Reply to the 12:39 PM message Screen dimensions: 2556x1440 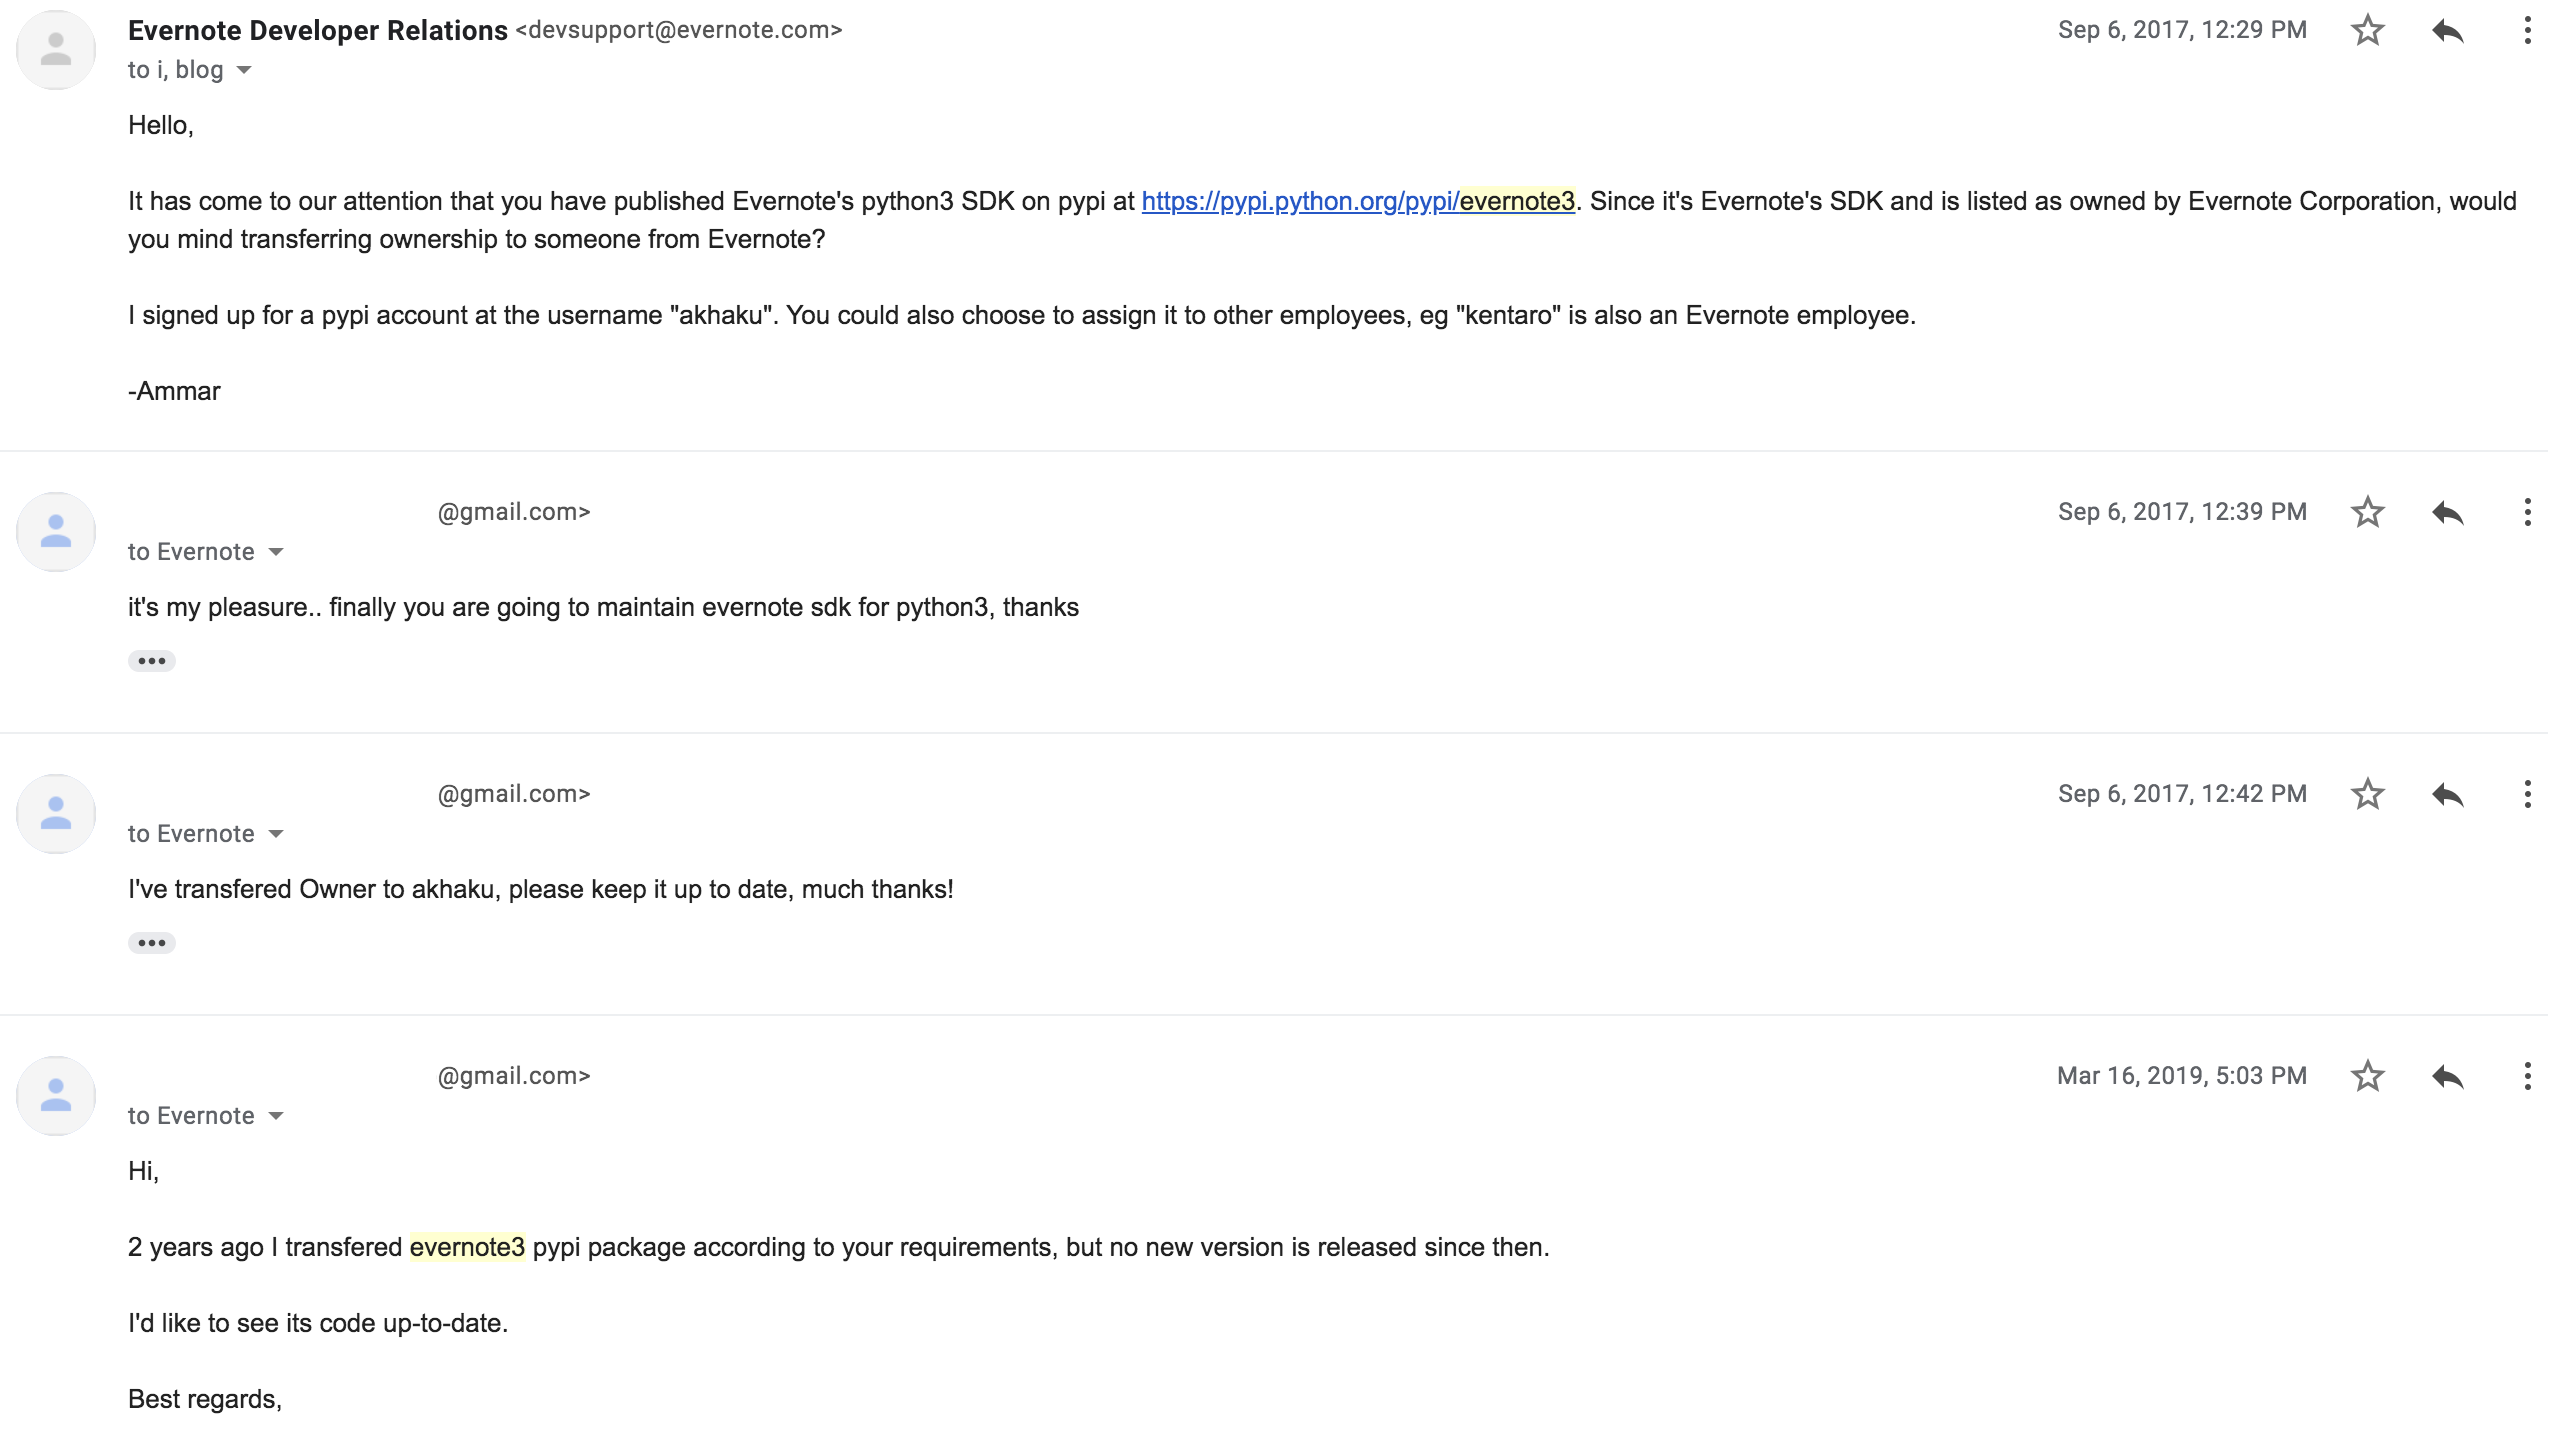2447,512
